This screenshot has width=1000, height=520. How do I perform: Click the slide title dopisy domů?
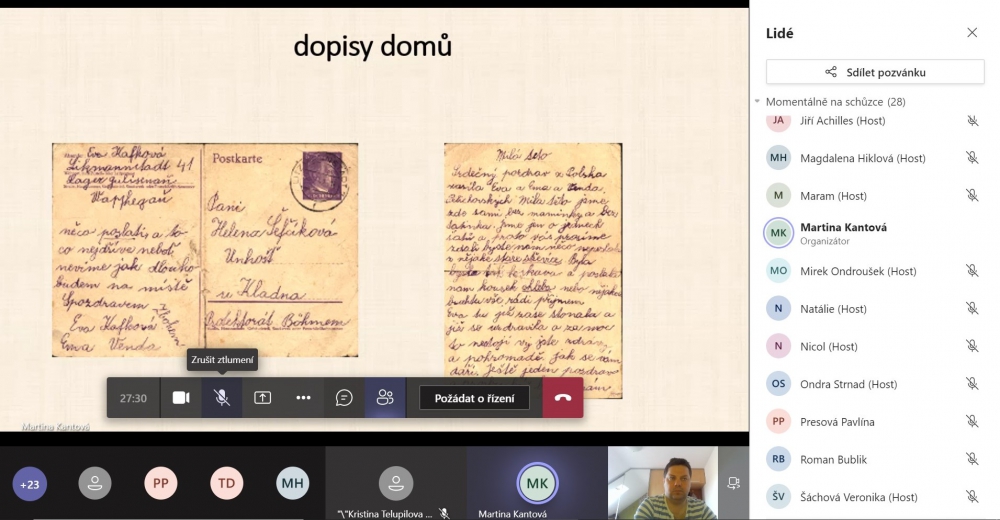tap(372, 46)
